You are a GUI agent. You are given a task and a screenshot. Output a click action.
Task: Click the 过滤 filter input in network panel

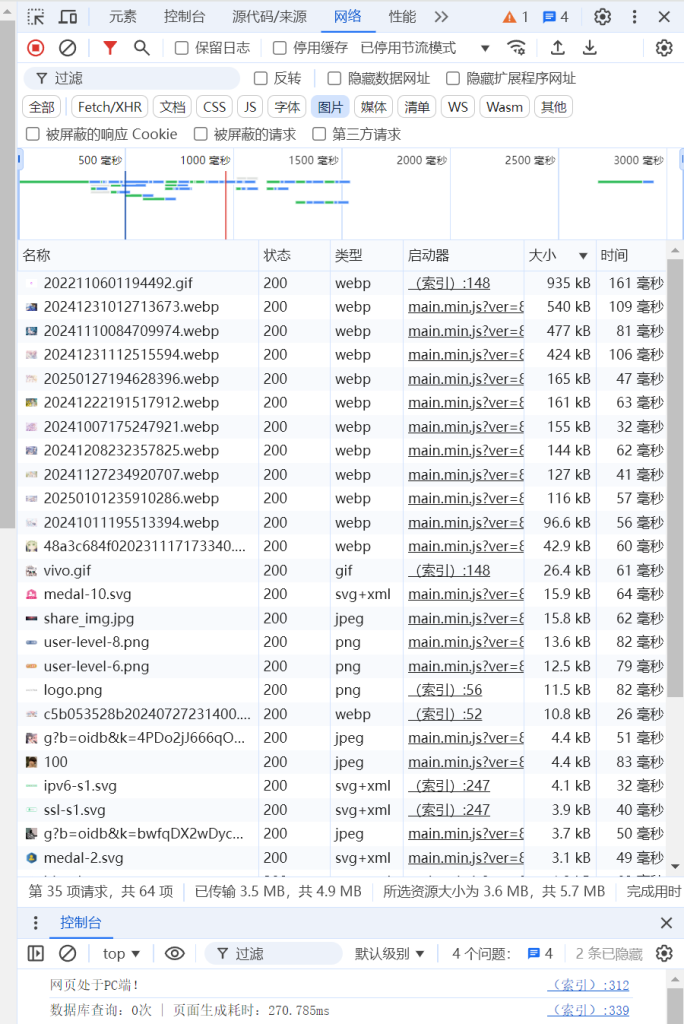[x=140, y=78]
